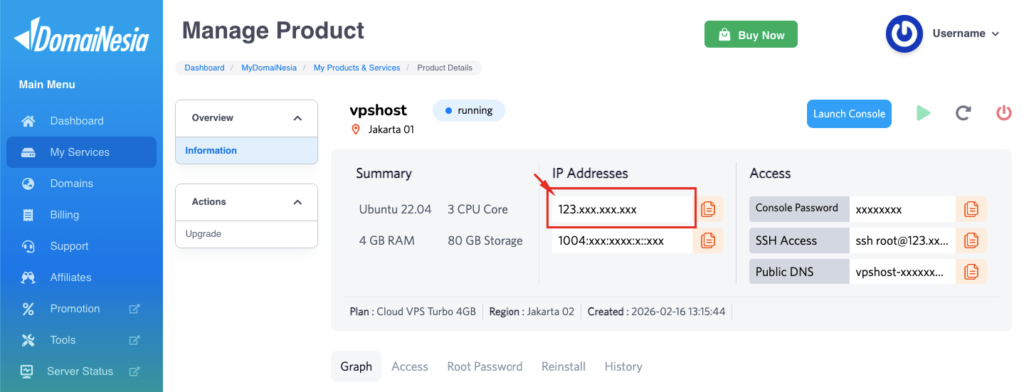Click the Support headset icon

coord(27,246)
